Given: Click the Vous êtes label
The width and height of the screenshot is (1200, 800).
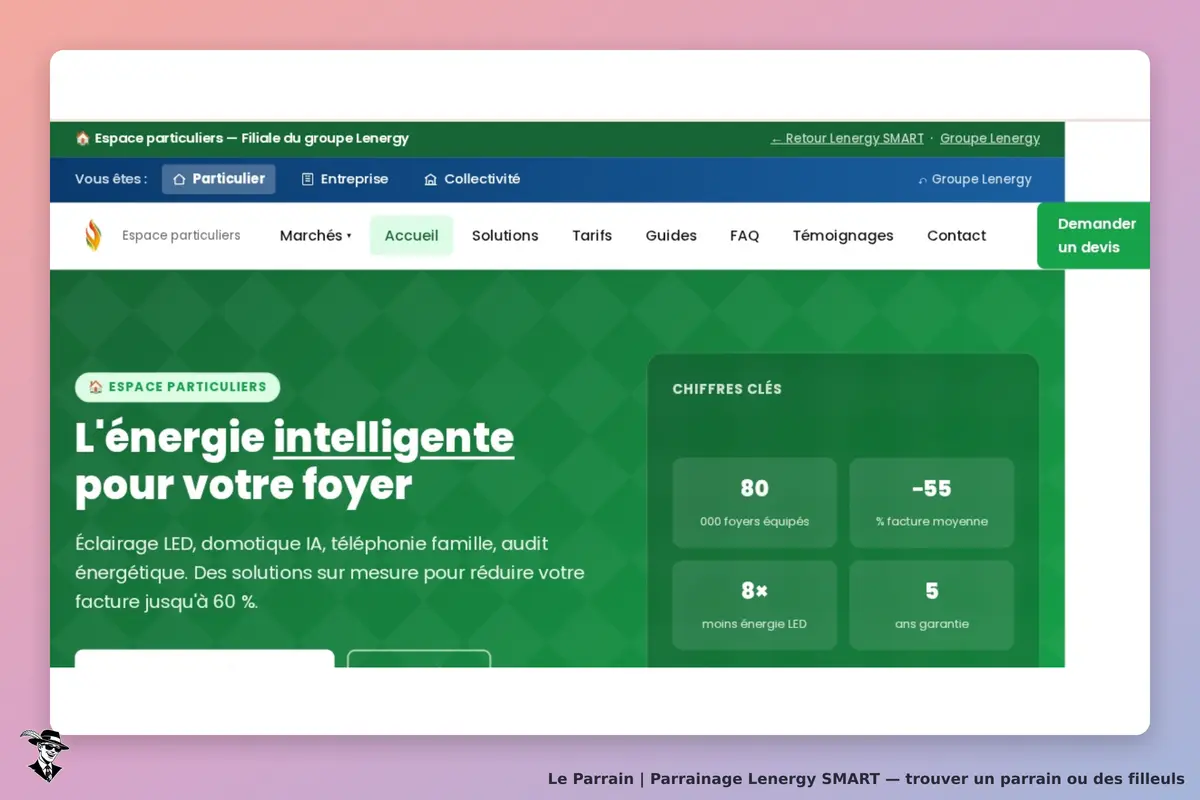Looking at the screenshot, I should click(111, 179).
